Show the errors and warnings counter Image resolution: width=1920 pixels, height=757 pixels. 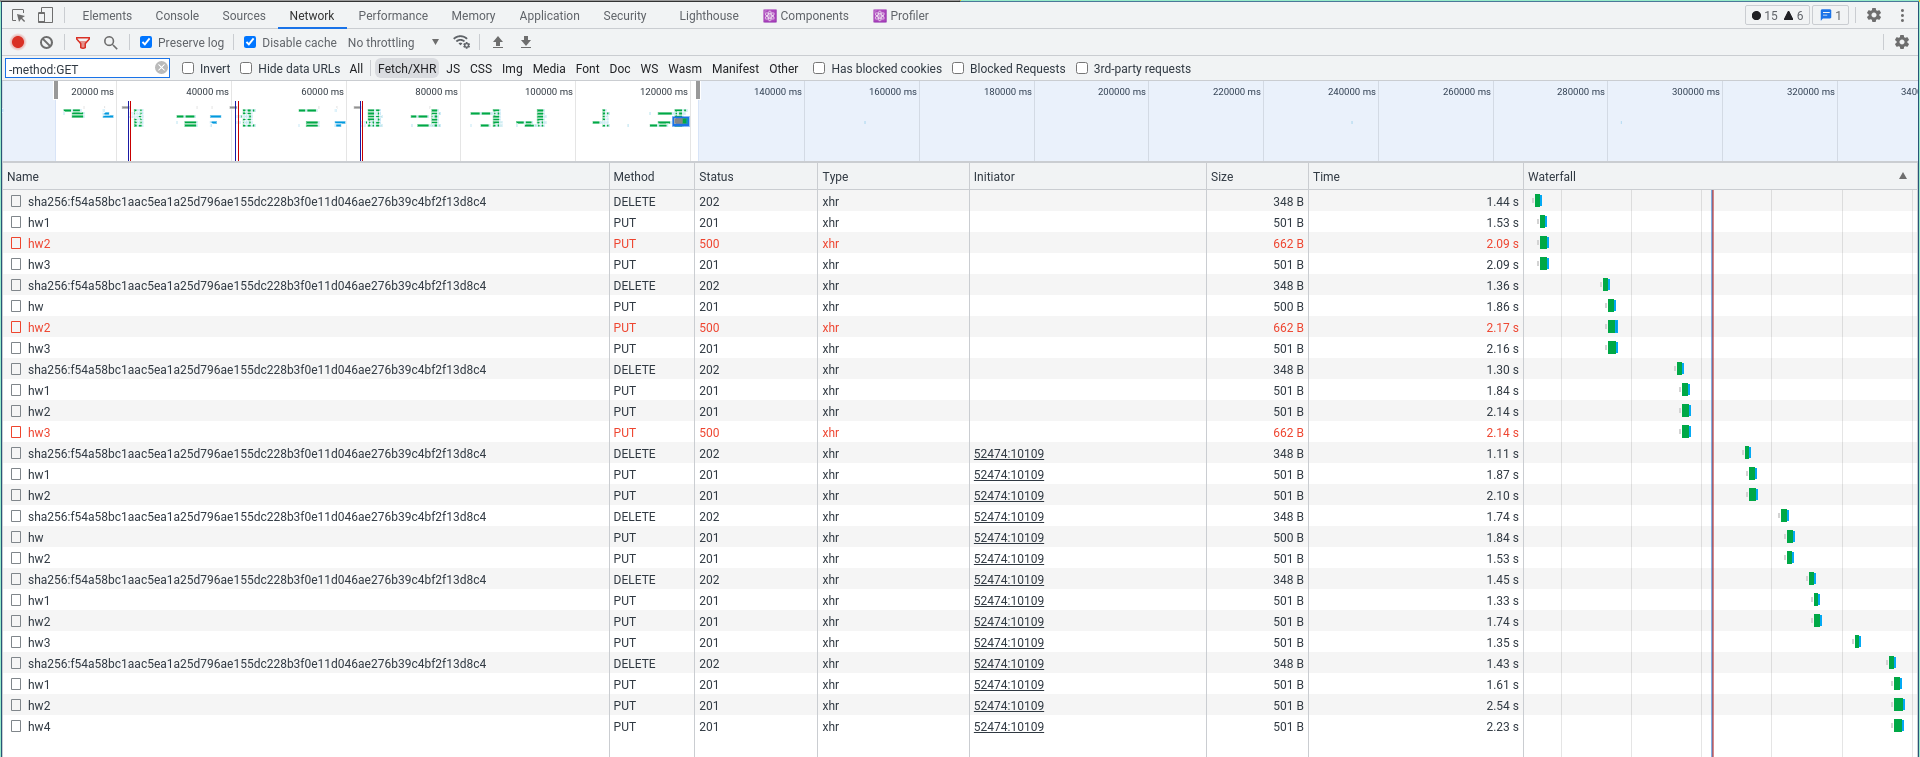(x=1777, y=15)
